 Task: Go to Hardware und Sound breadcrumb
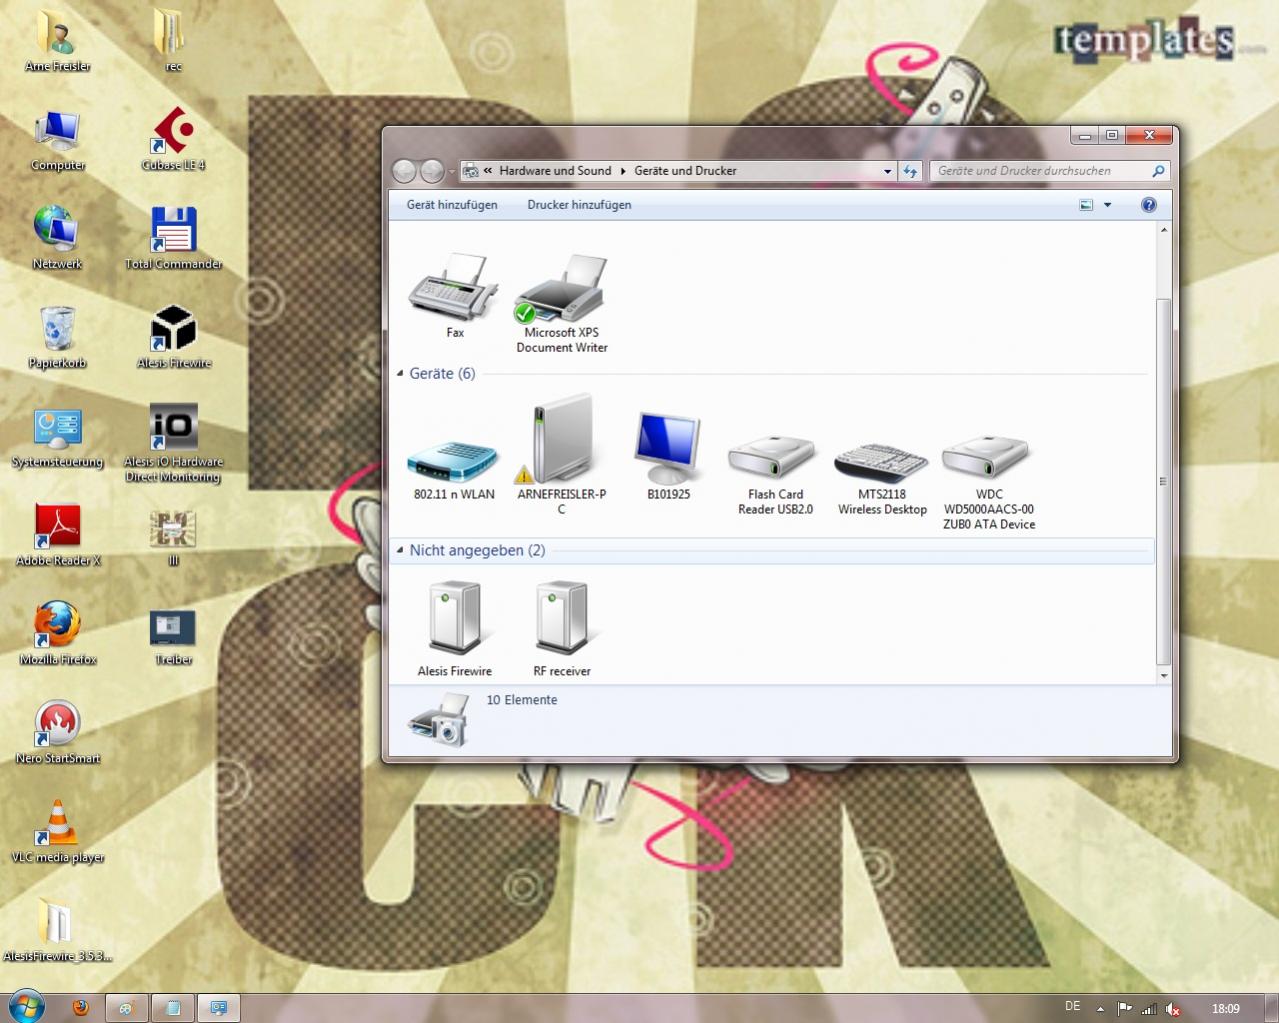click(x=555, y=171)
